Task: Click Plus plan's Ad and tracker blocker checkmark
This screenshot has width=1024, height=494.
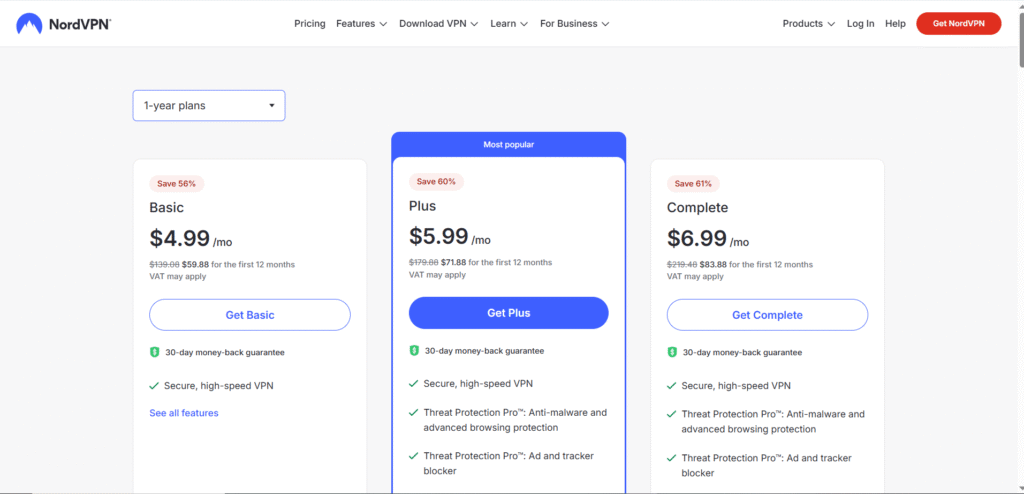Action: coord(413,456)
